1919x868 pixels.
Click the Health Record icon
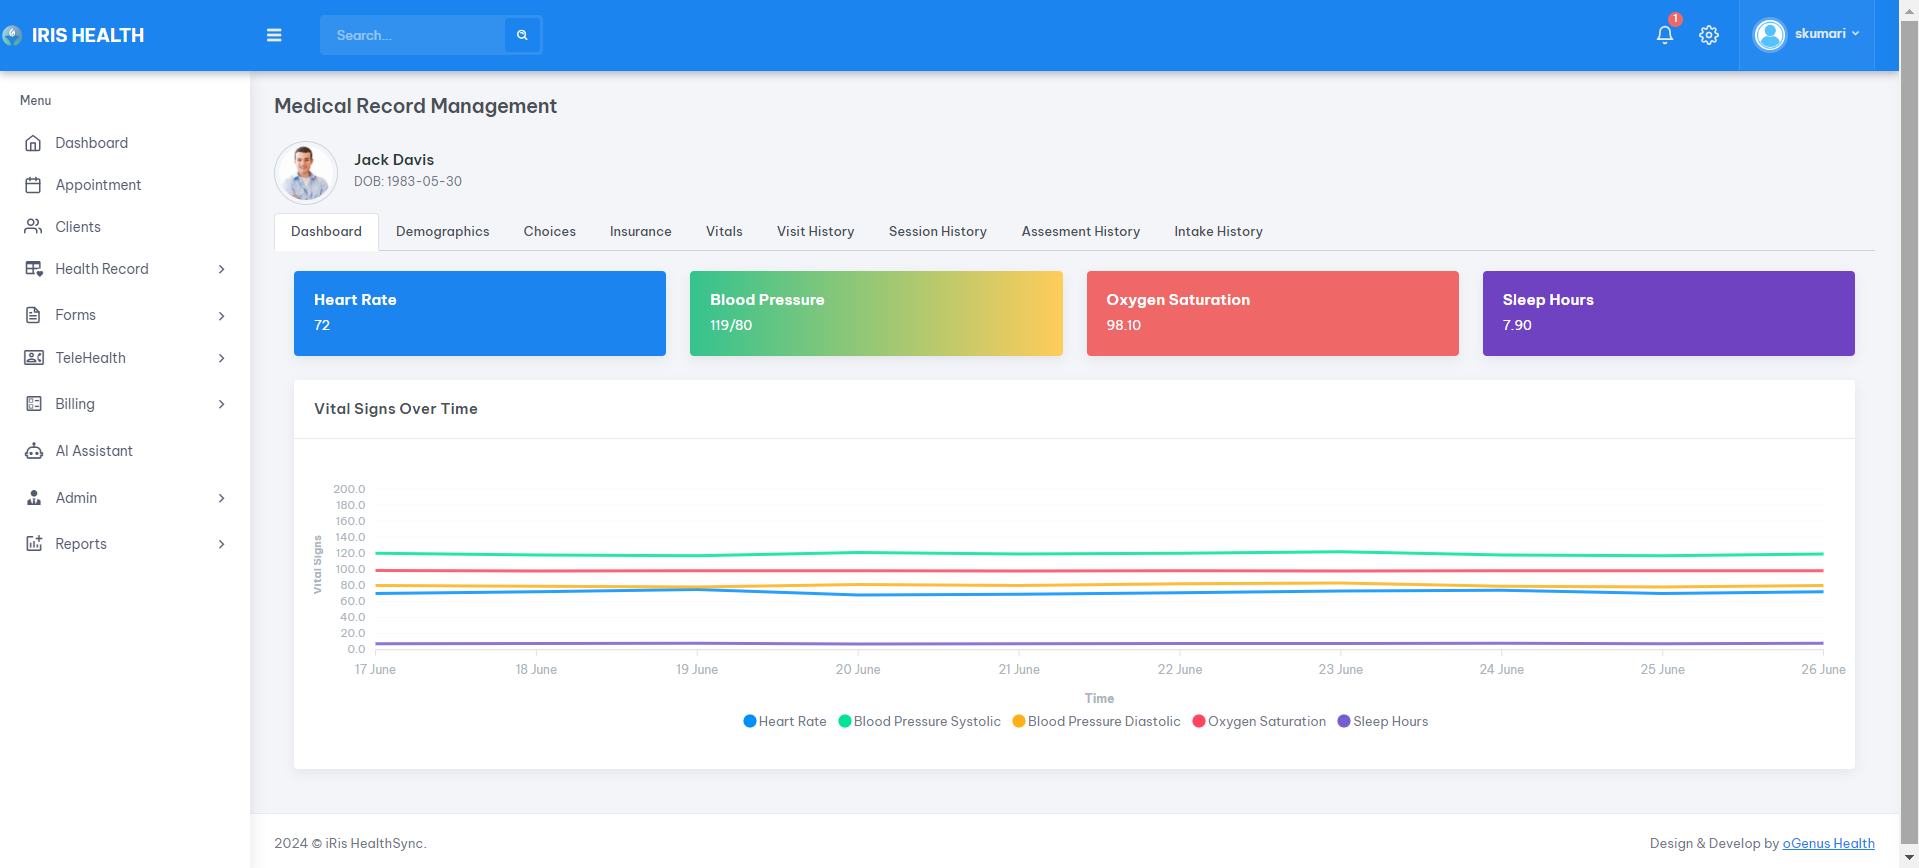coord(34,269)
